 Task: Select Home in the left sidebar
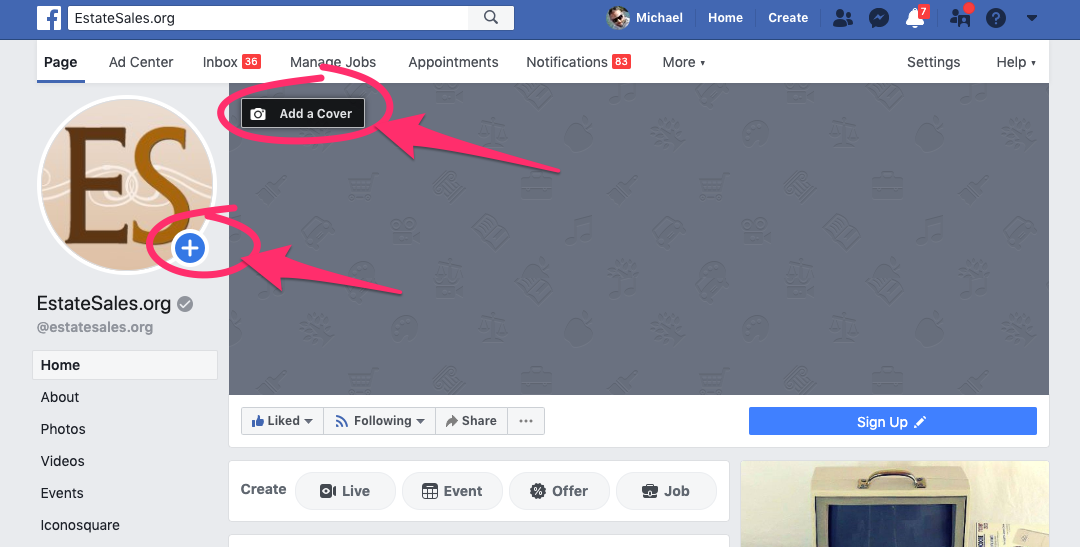(x=125, y=365)
